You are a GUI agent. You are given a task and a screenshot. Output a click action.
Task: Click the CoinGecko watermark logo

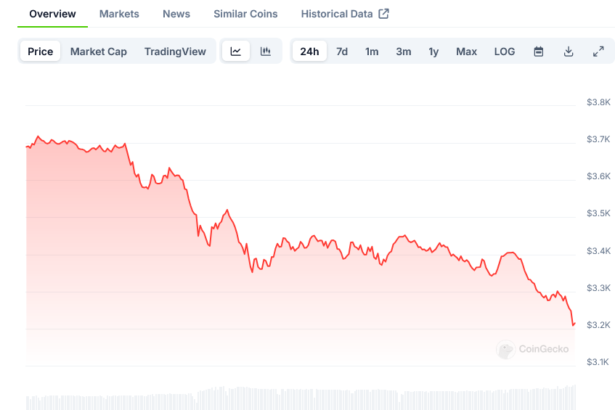(x=534, y=349)
